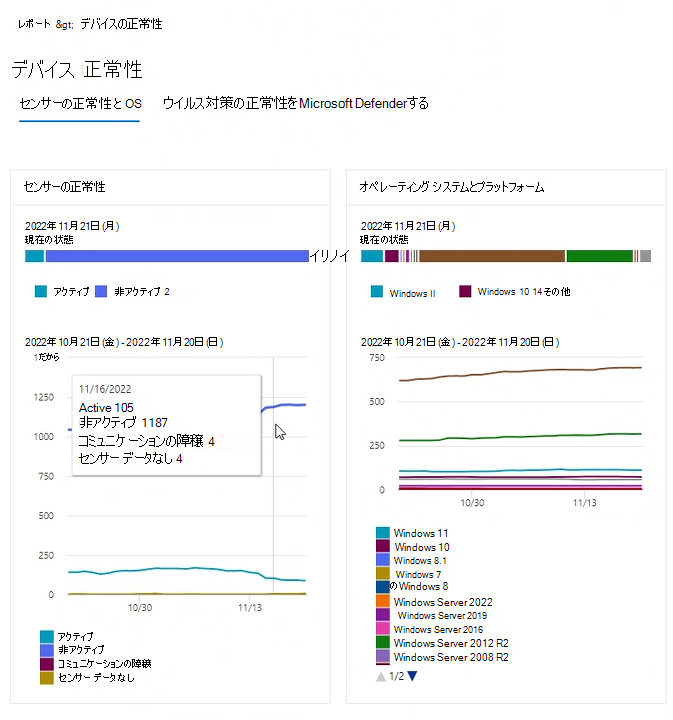Screen dimensions: 673x720
Task: Click コミュニケーションの障害 legend square
Action: (47, 663)
